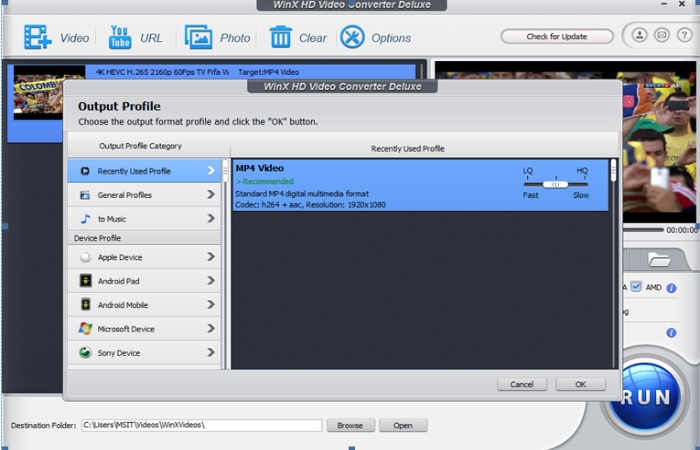Click the LQ/HQ quality slider handle

pyautogui.click(x=555, y=184)
